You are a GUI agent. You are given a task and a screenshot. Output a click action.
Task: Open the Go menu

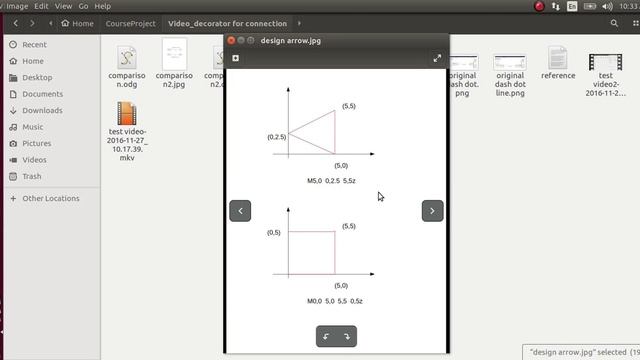pyautogui.click(x=83, y=6)
